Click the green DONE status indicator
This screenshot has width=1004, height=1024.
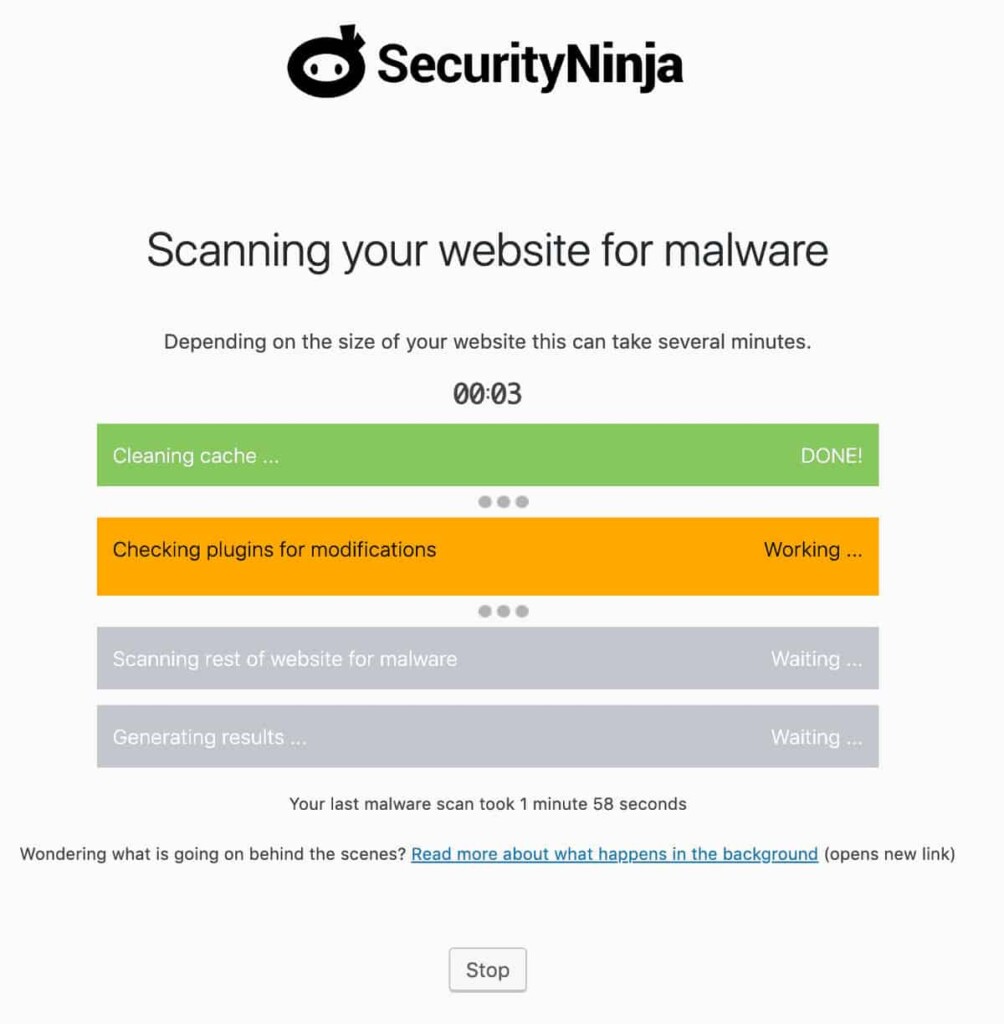point(831,455)
